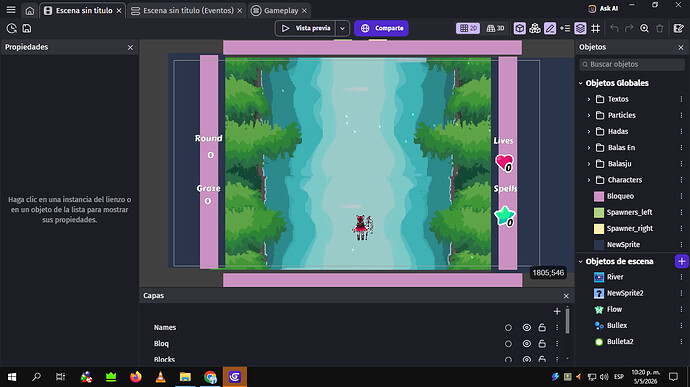Switch editor to 3D view
Screen dimensions: 690x387
click(495, 28)
